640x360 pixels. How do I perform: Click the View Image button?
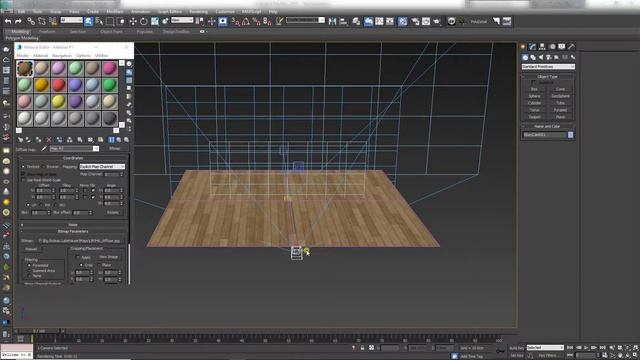(x=108, y=257)
